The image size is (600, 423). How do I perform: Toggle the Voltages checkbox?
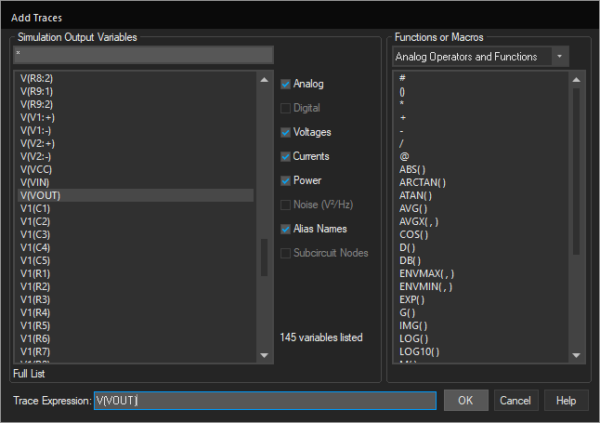click(285, 132)
